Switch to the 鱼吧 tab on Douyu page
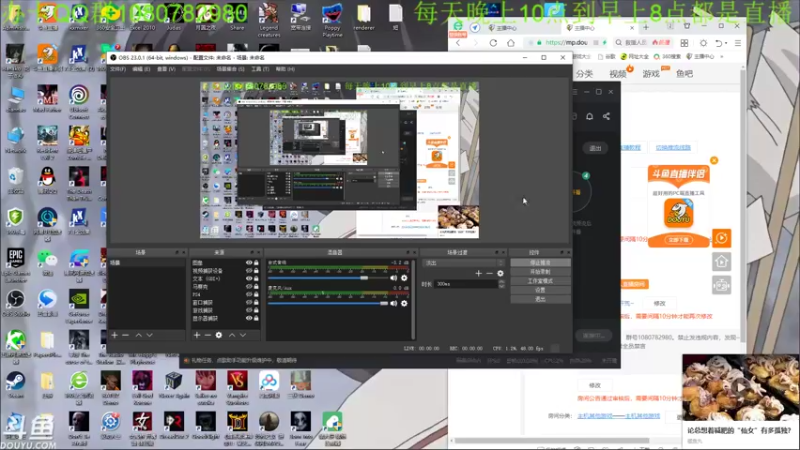The height and width of the screenshot is (450, 800). click(684, 74)
